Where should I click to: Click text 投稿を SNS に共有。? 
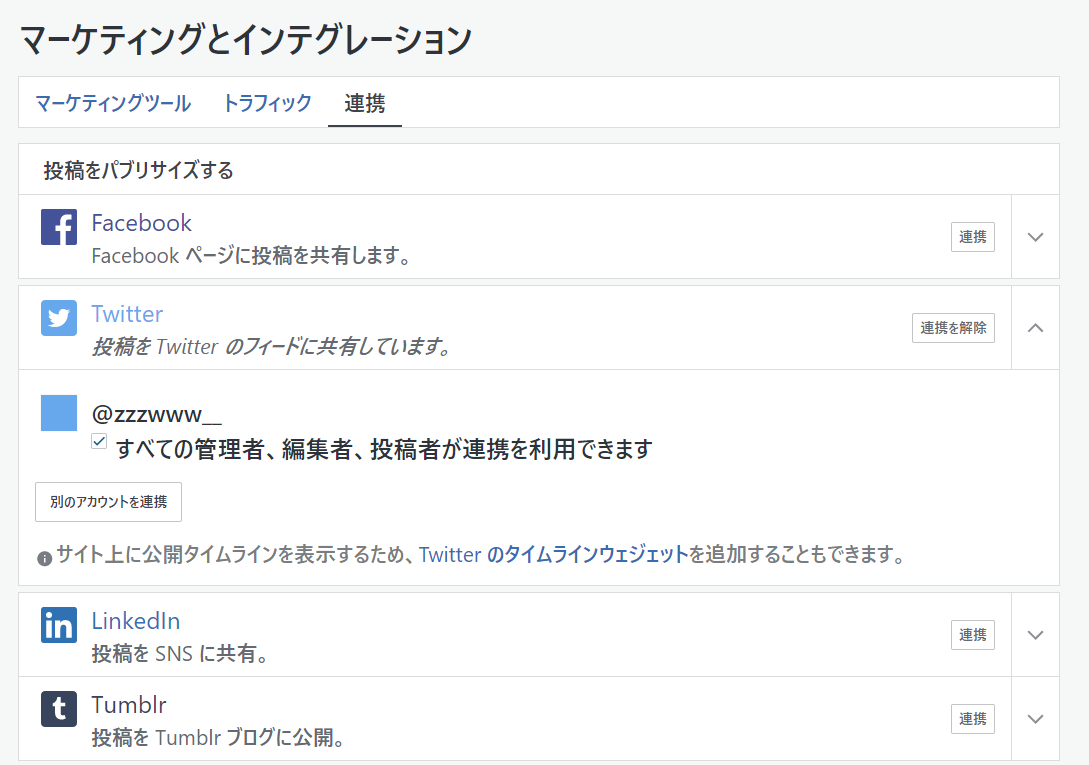[180, 653]
